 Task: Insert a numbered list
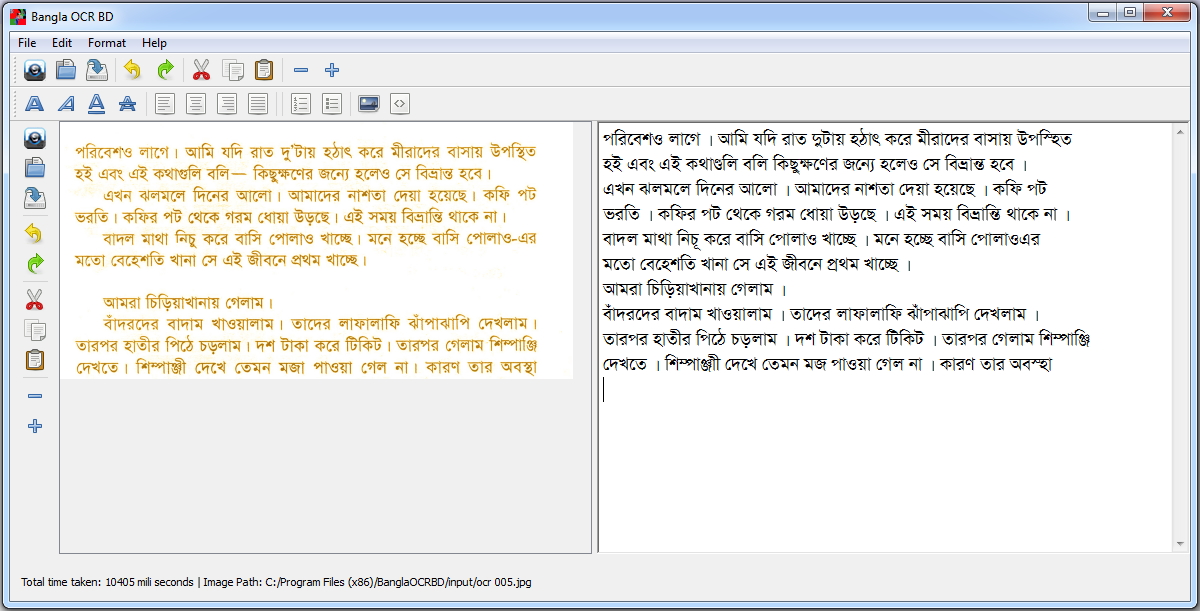300,103
